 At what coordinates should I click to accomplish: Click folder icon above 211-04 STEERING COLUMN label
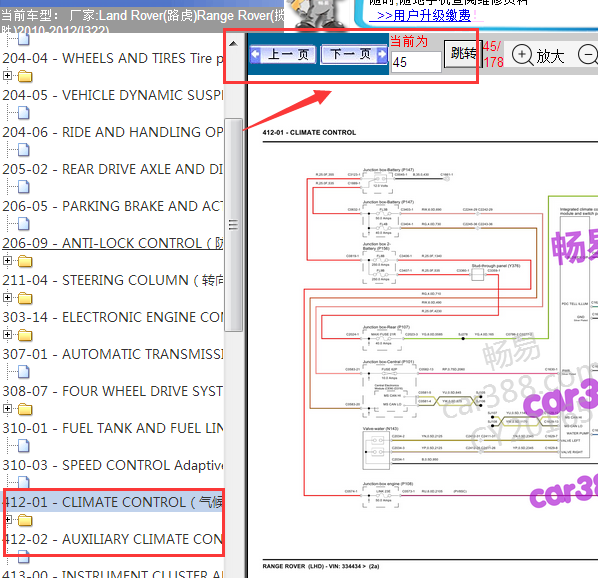point(25,261)
